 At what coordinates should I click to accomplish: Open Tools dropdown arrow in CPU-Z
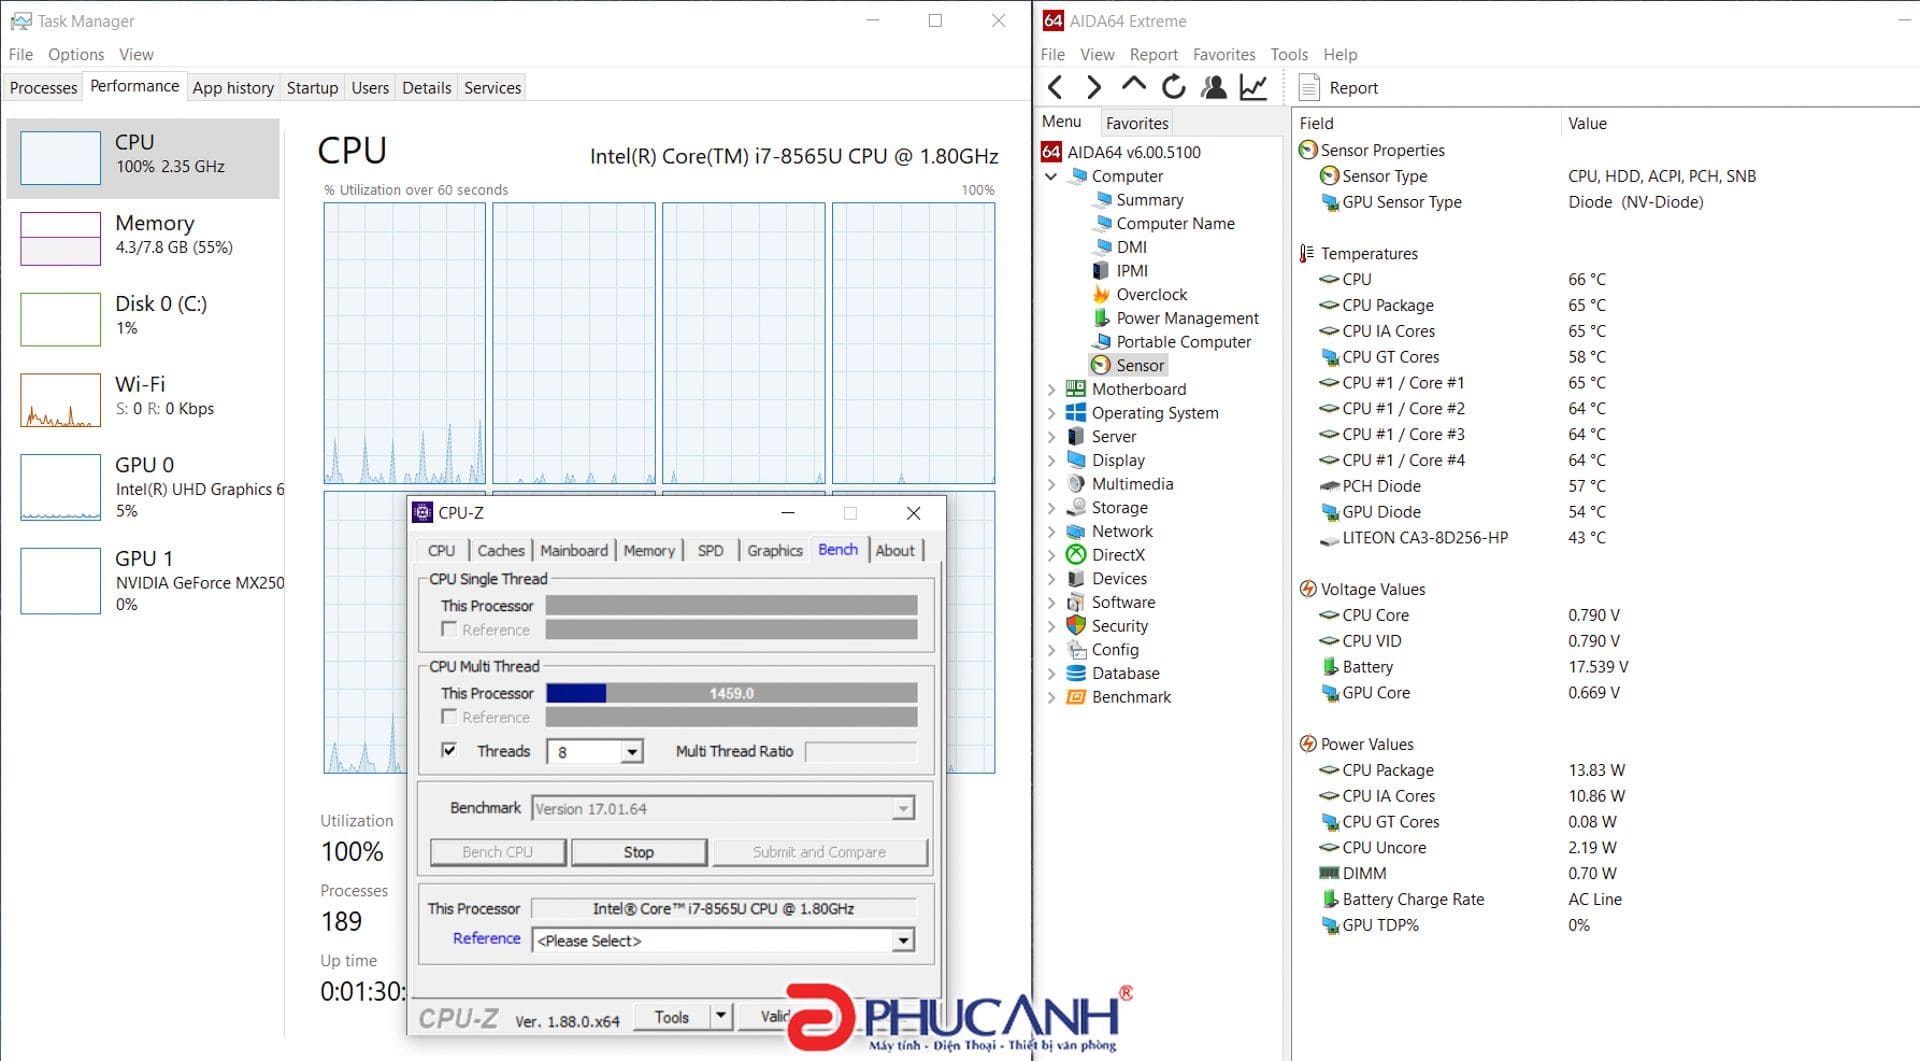pyautogui.click(x=721, y=1017)
